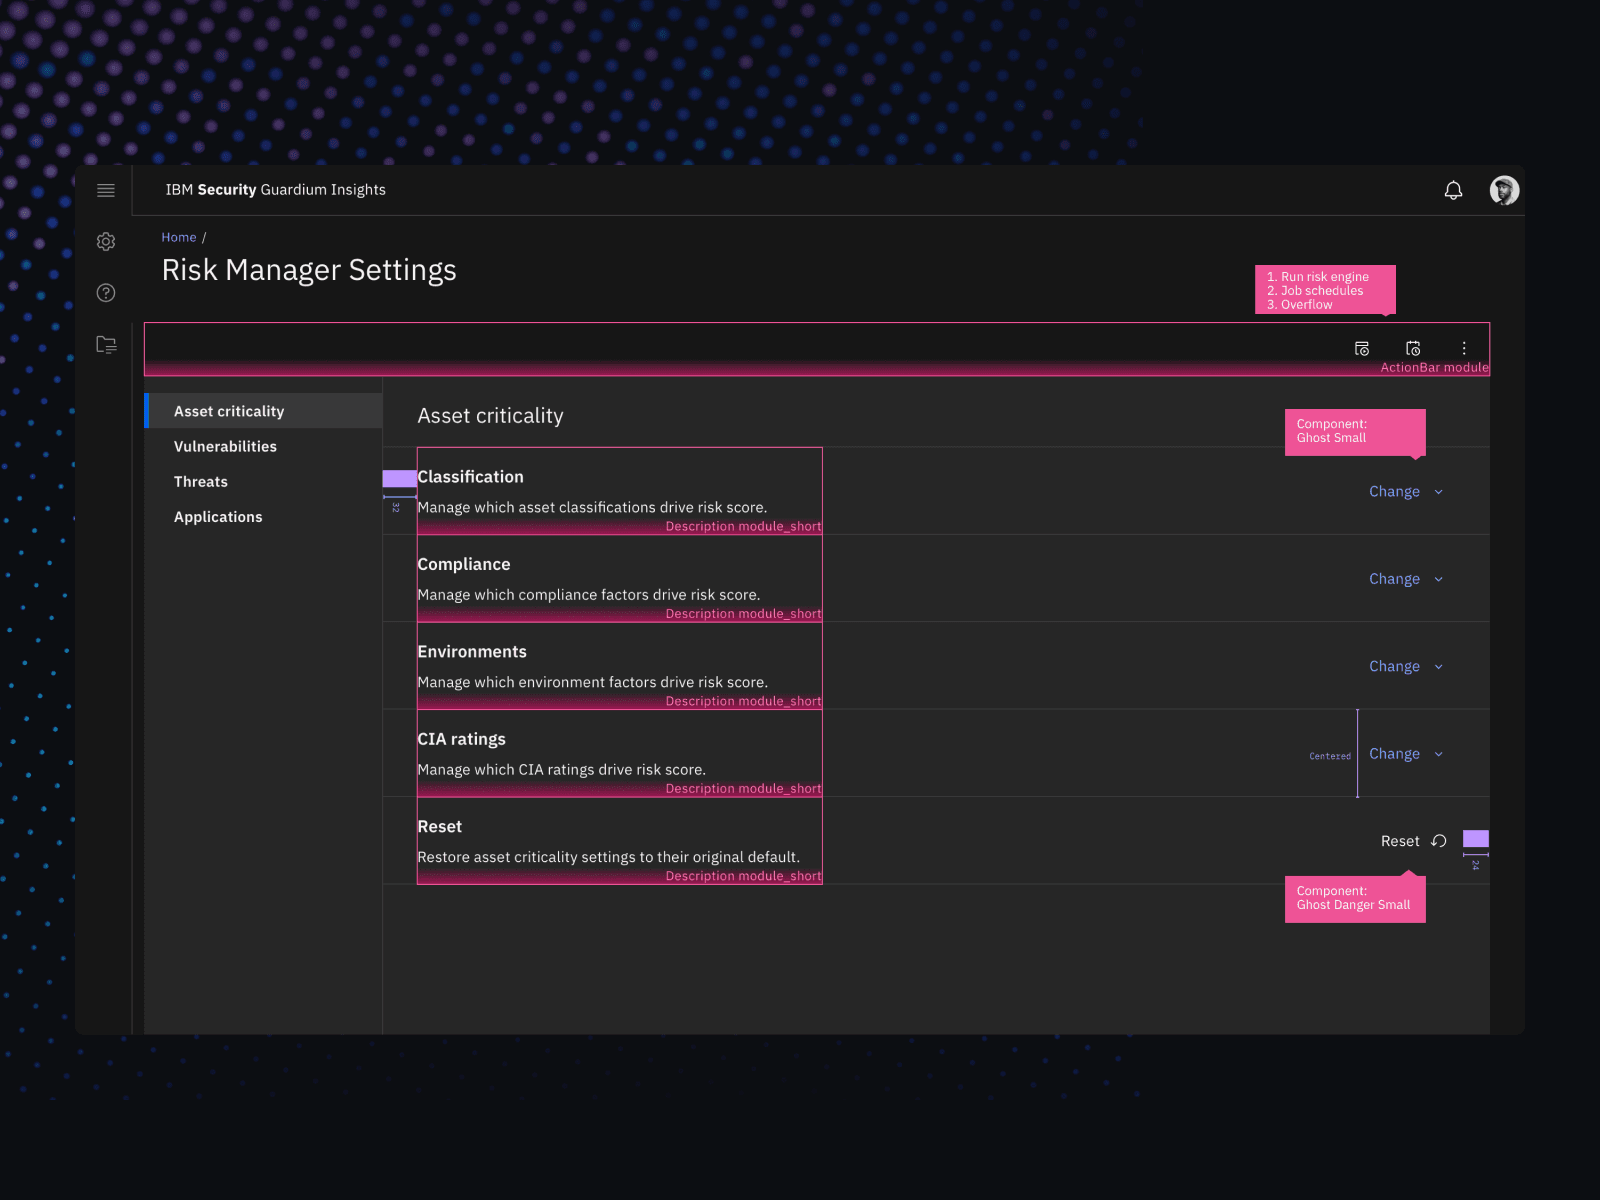
Task: Expand the Change dropdown for CIA ratings
Action: [1405, 753]
